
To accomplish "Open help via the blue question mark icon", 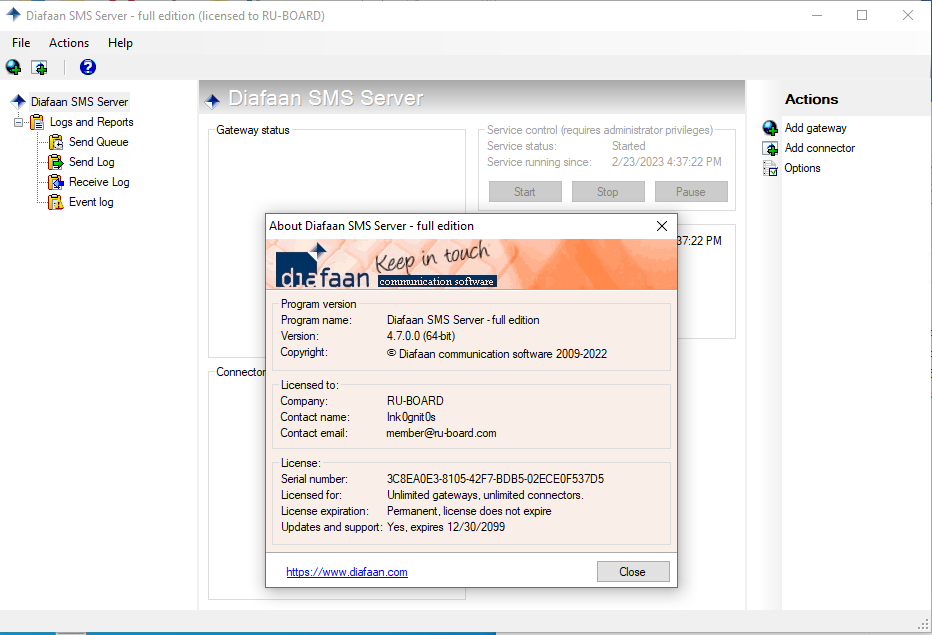I will click(88, 67).
